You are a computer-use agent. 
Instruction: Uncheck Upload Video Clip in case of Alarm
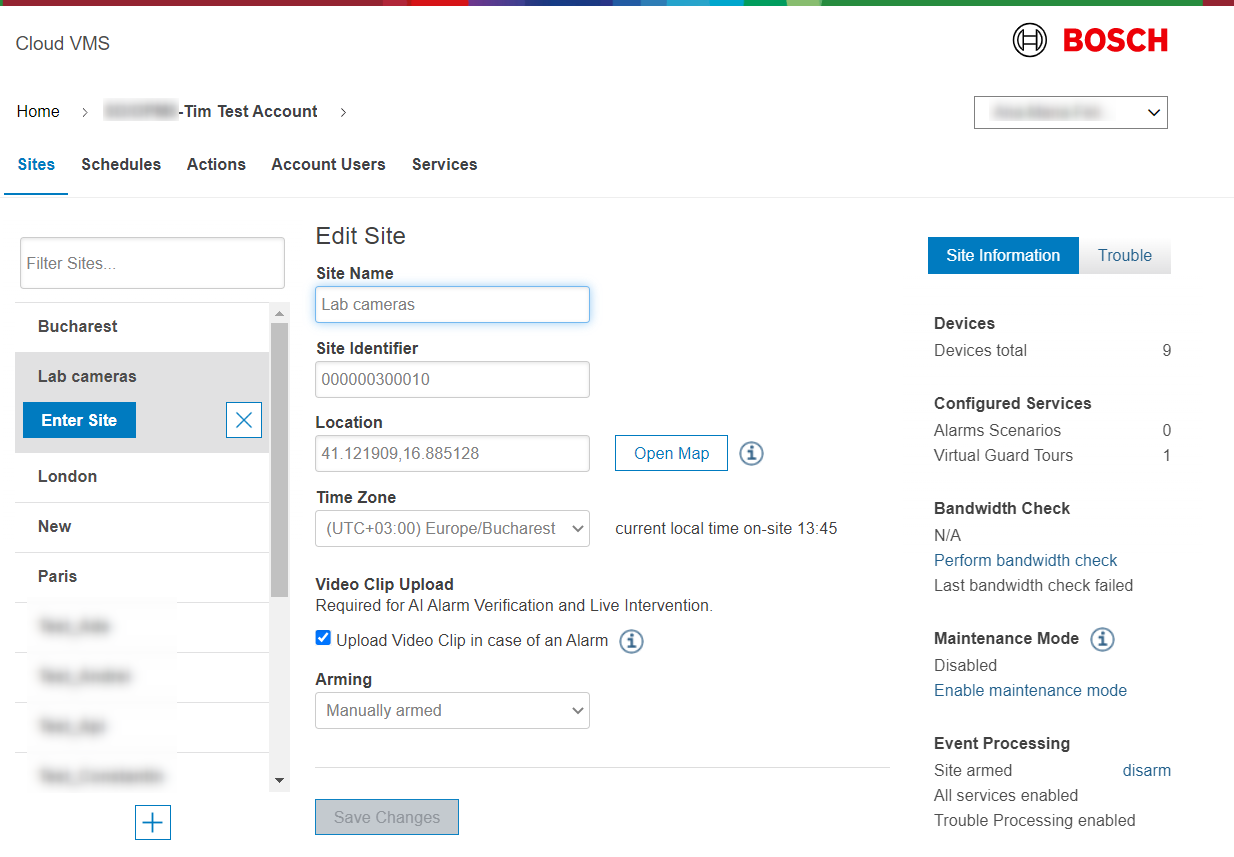point(323,638)
